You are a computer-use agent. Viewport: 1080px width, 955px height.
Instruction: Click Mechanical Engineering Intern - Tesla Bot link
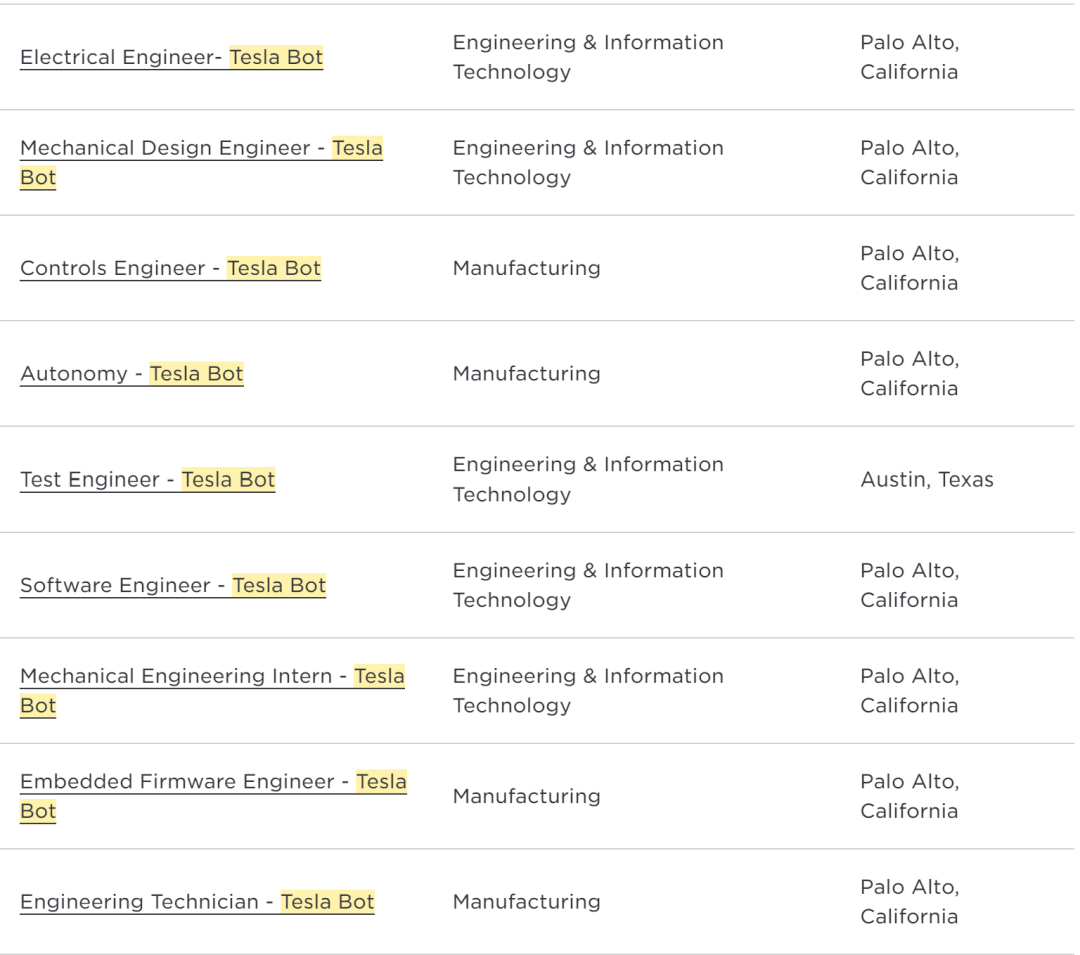212,691
